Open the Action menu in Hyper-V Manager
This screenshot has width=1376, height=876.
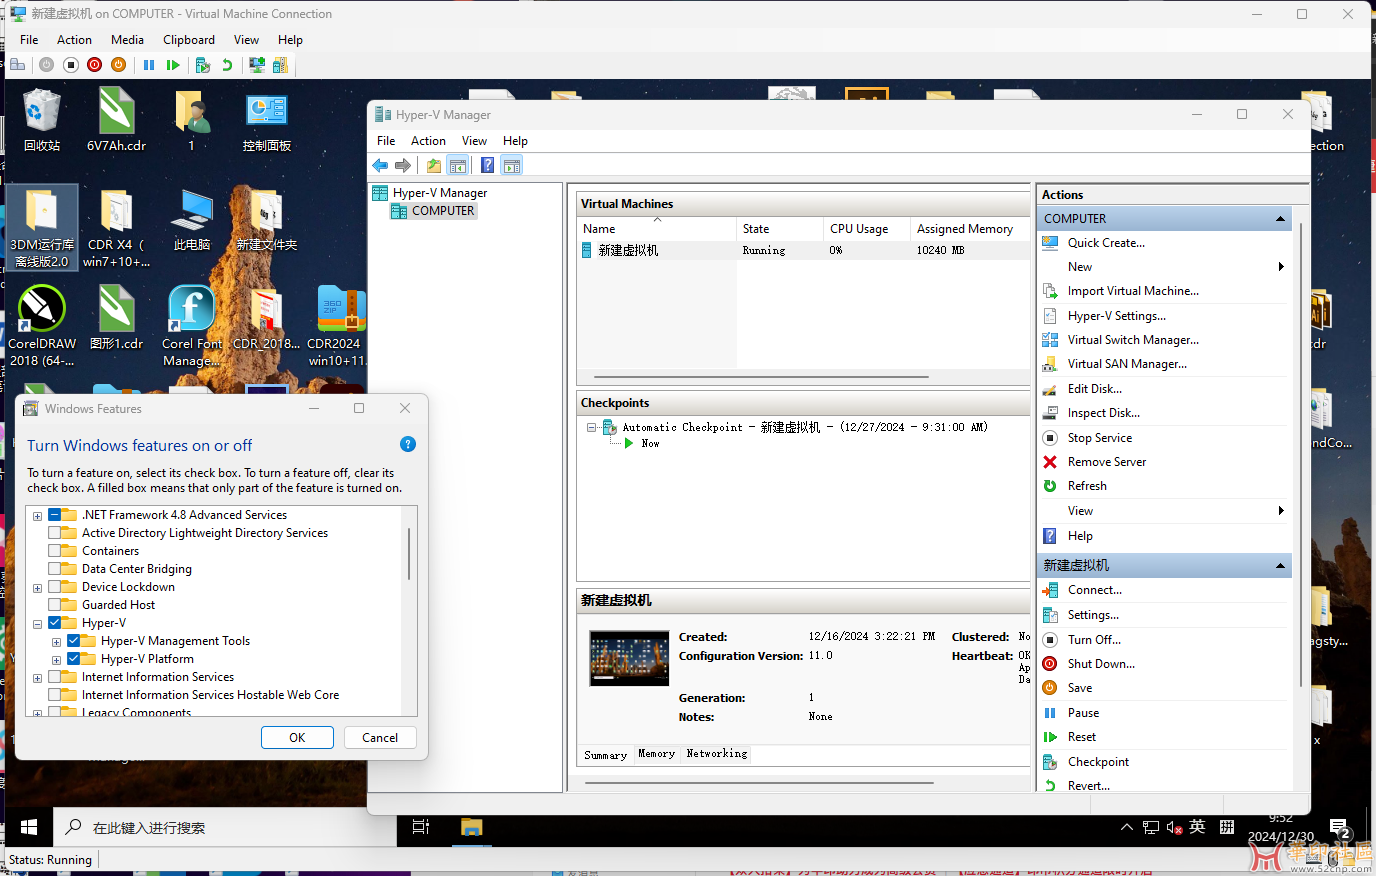coord(428,141)
